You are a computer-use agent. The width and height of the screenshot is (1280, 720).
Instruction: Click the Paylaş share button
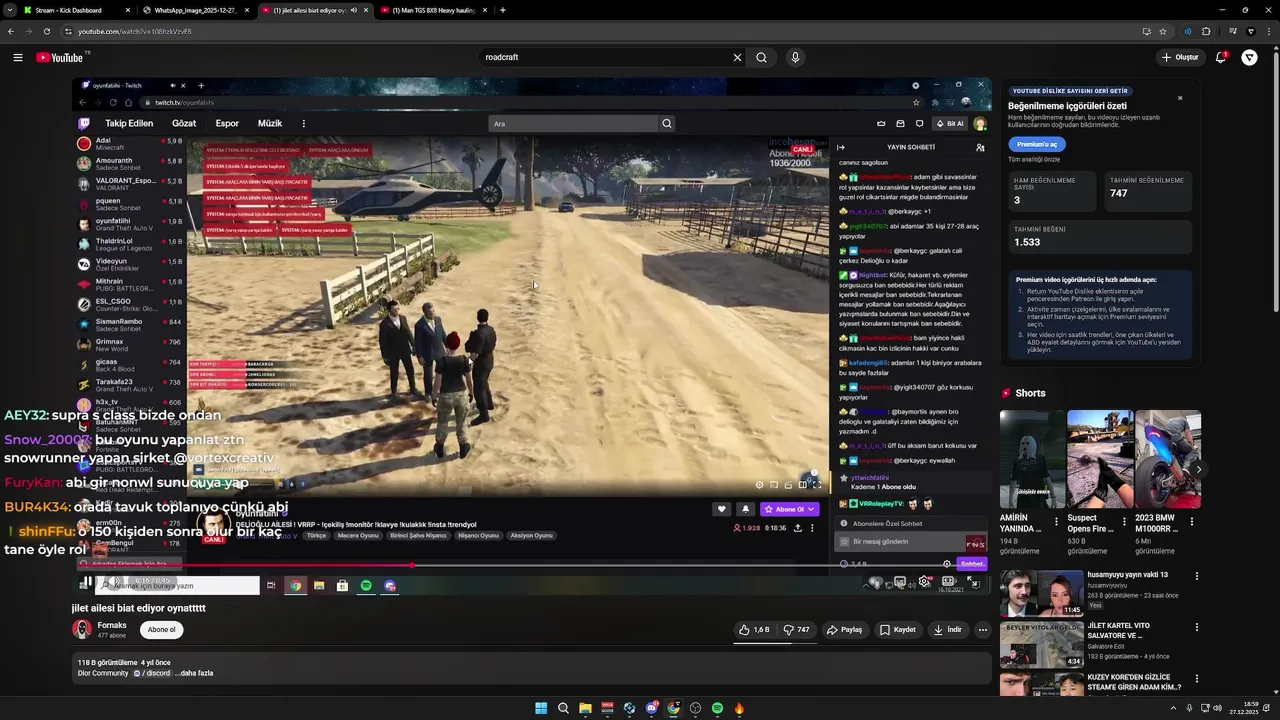tap(845, 630)
